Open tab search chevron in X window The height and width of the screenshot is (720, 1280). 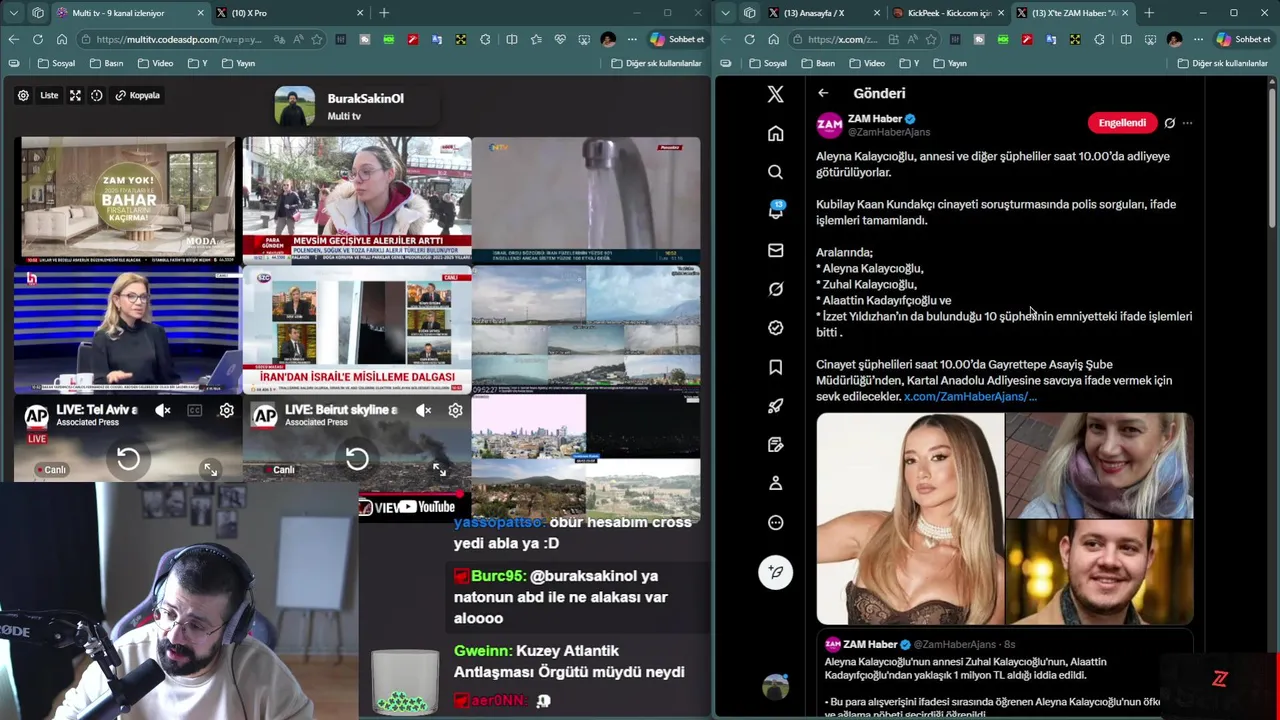[x=726, y=13]
